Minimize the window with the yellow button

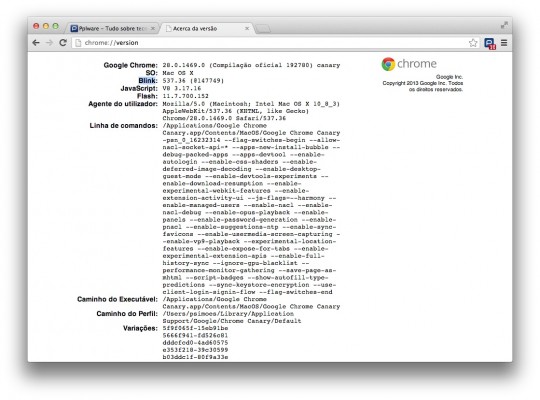click(45, 26)
